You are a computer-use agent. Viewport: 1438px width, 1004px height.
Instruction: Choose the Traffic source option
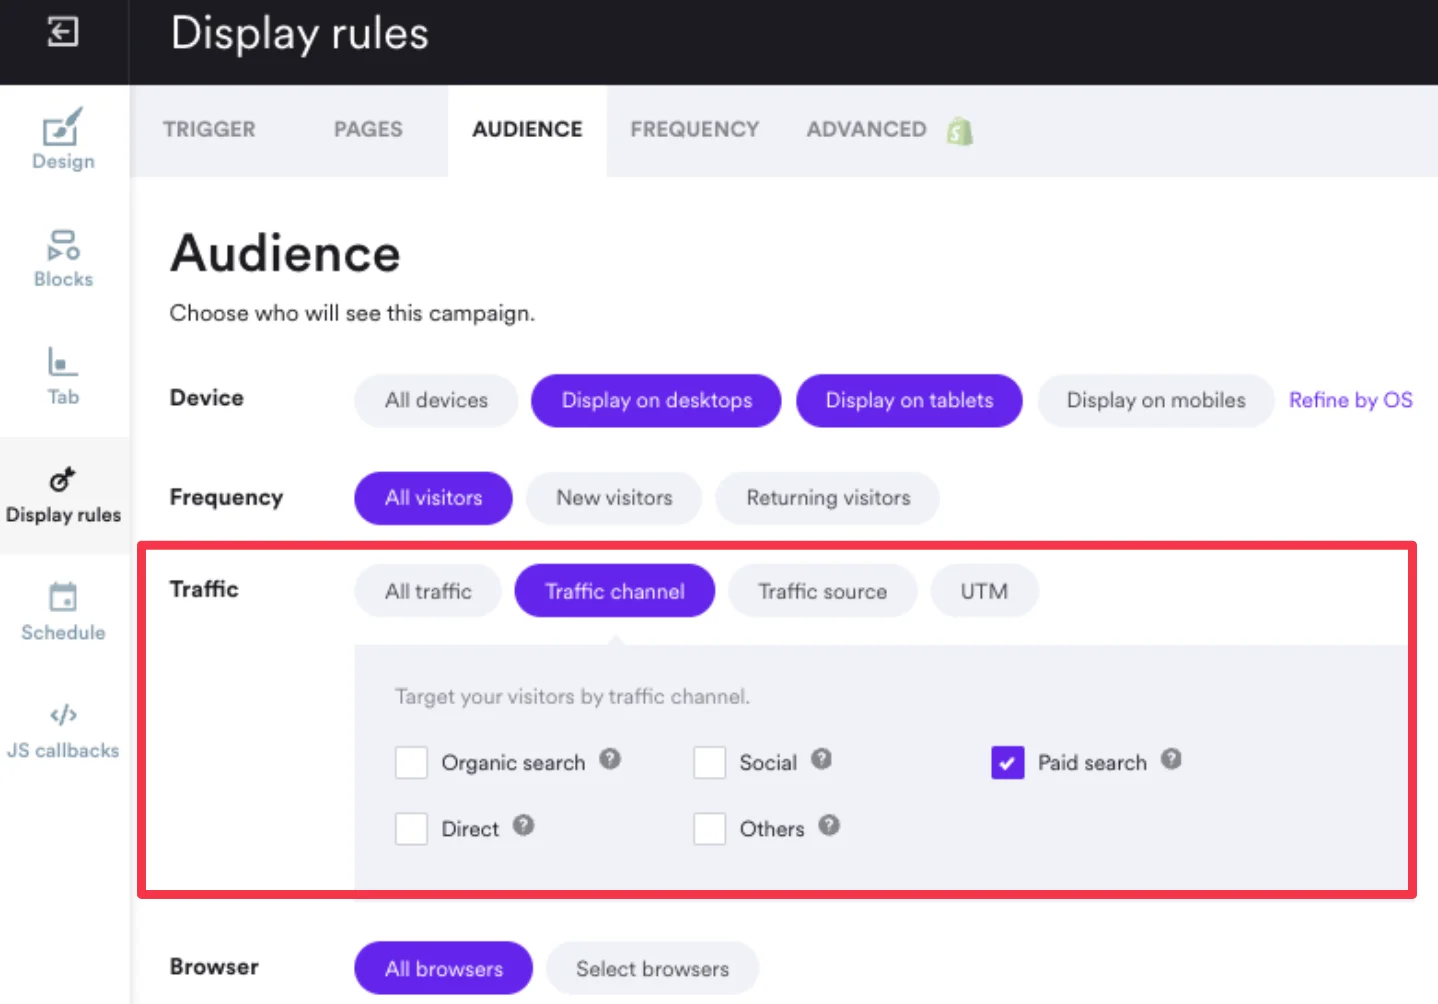click(x=822, y=591)
